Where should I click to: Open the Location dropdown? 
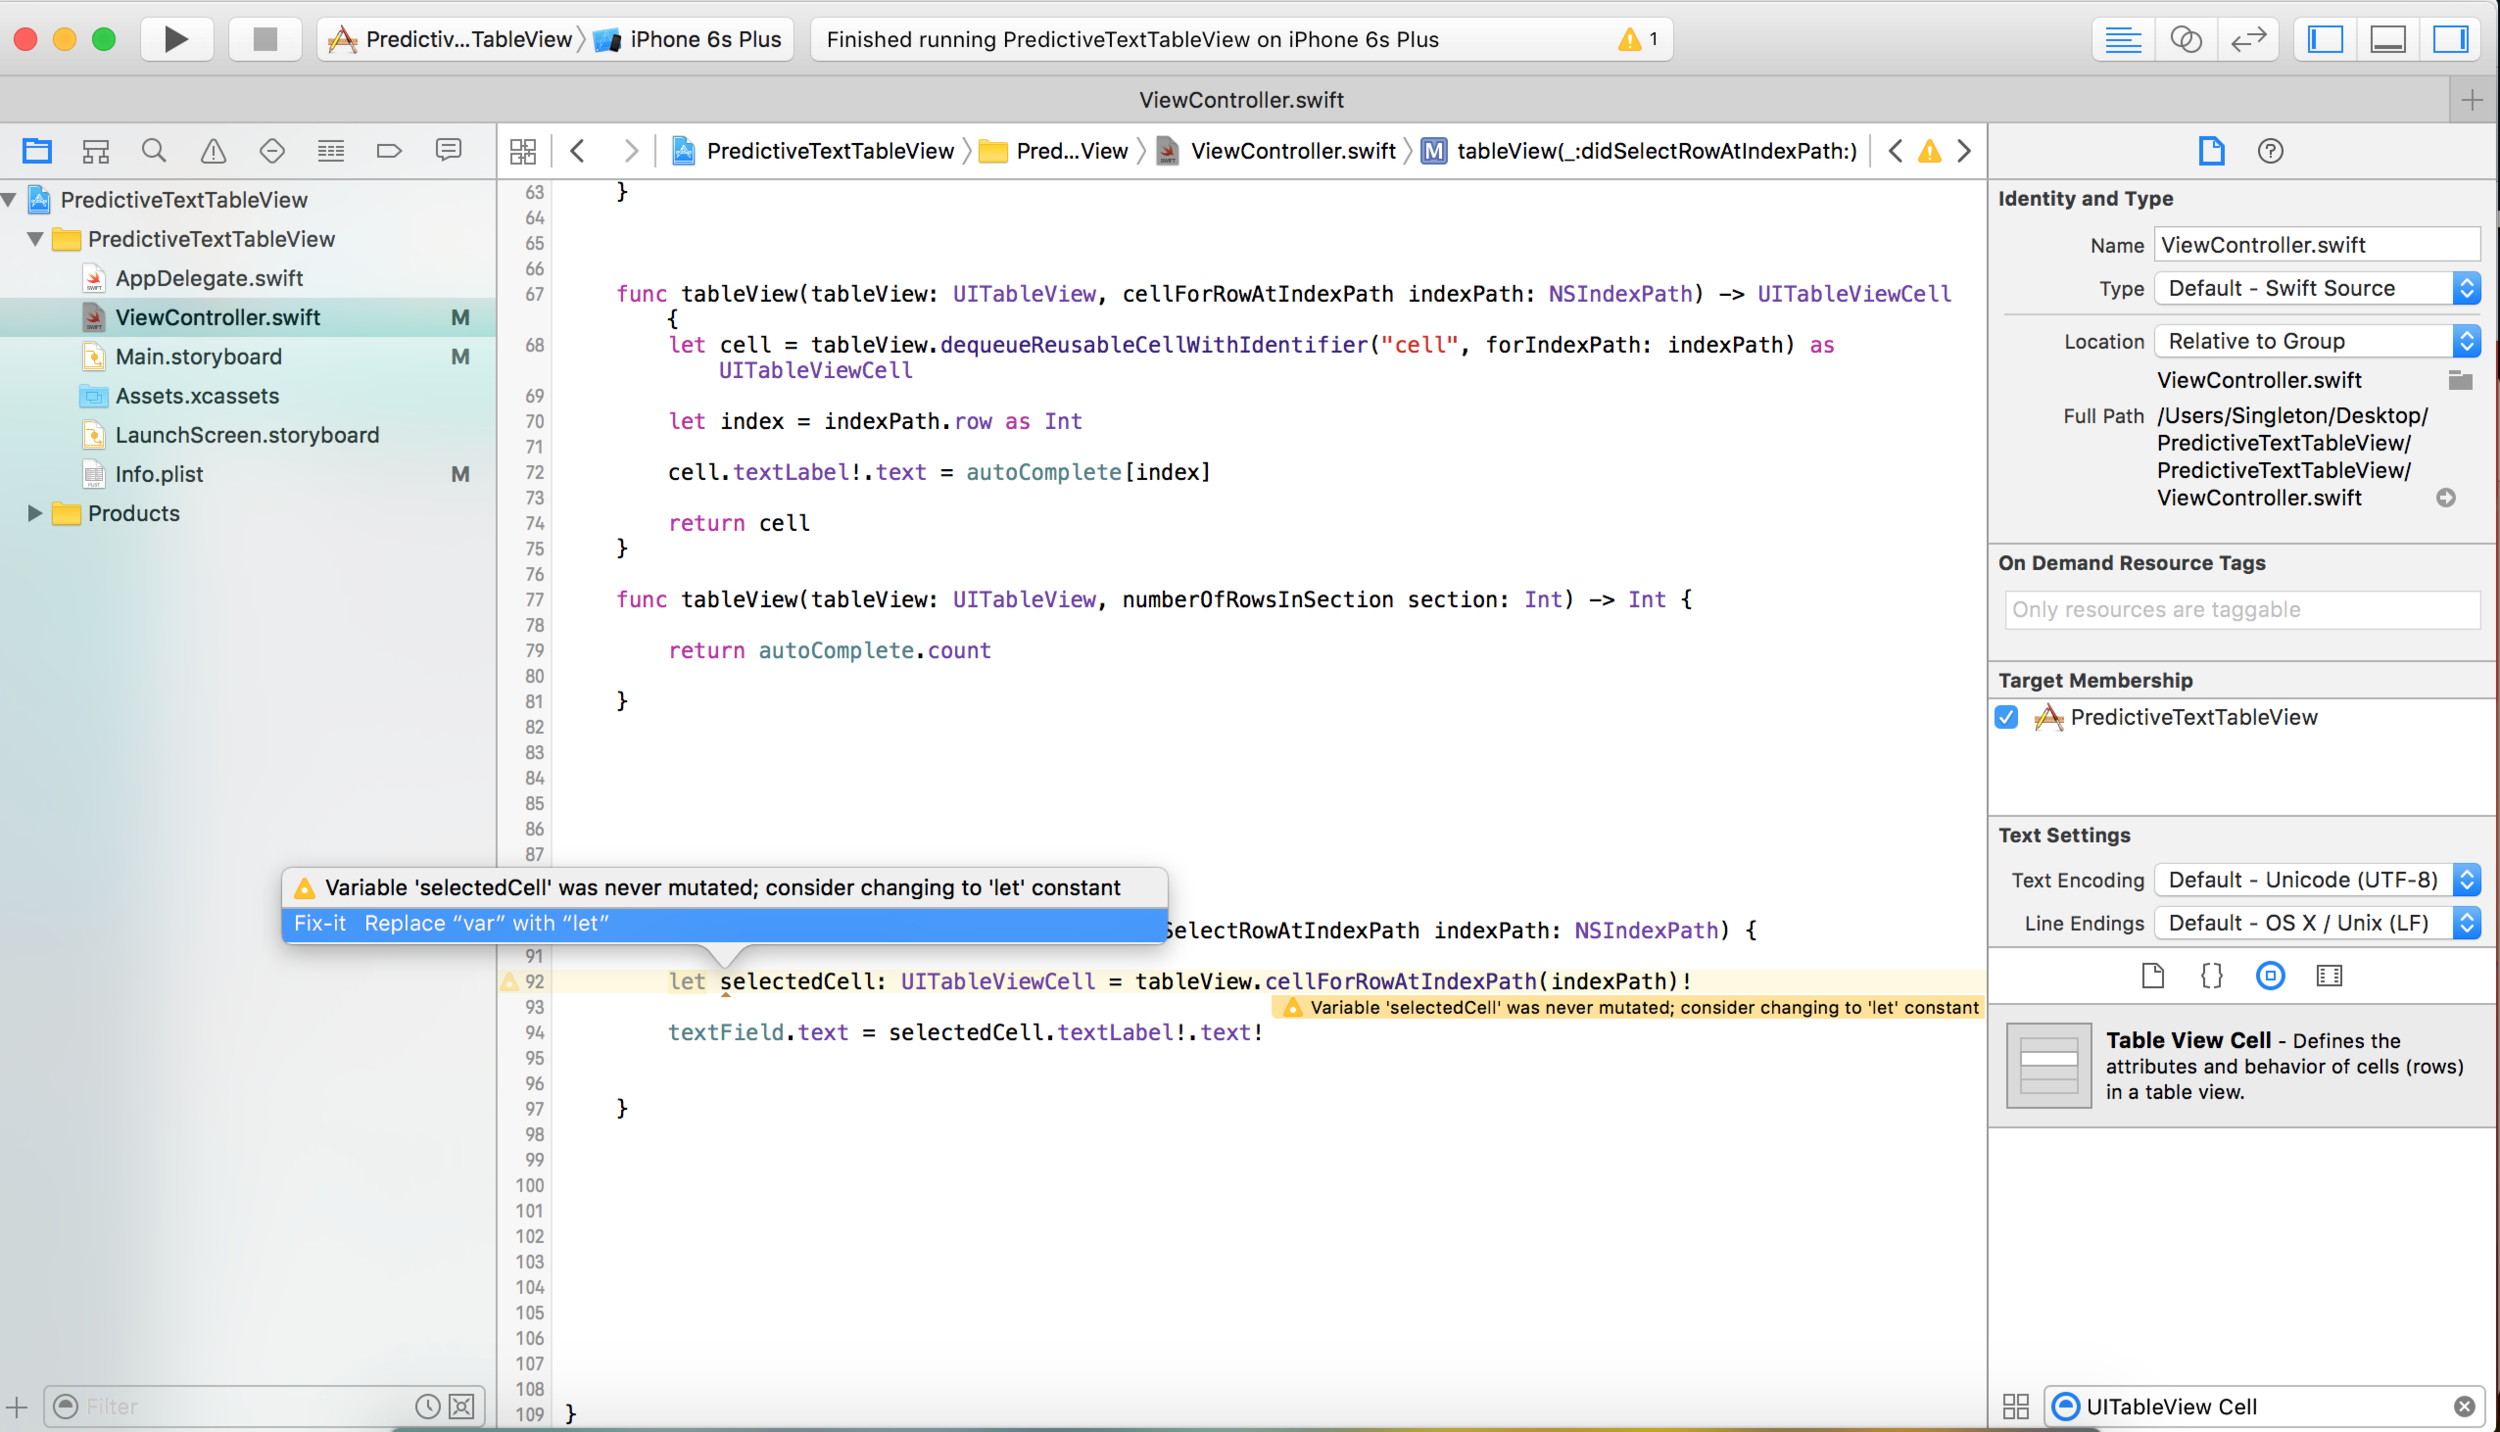[2316, 342]
